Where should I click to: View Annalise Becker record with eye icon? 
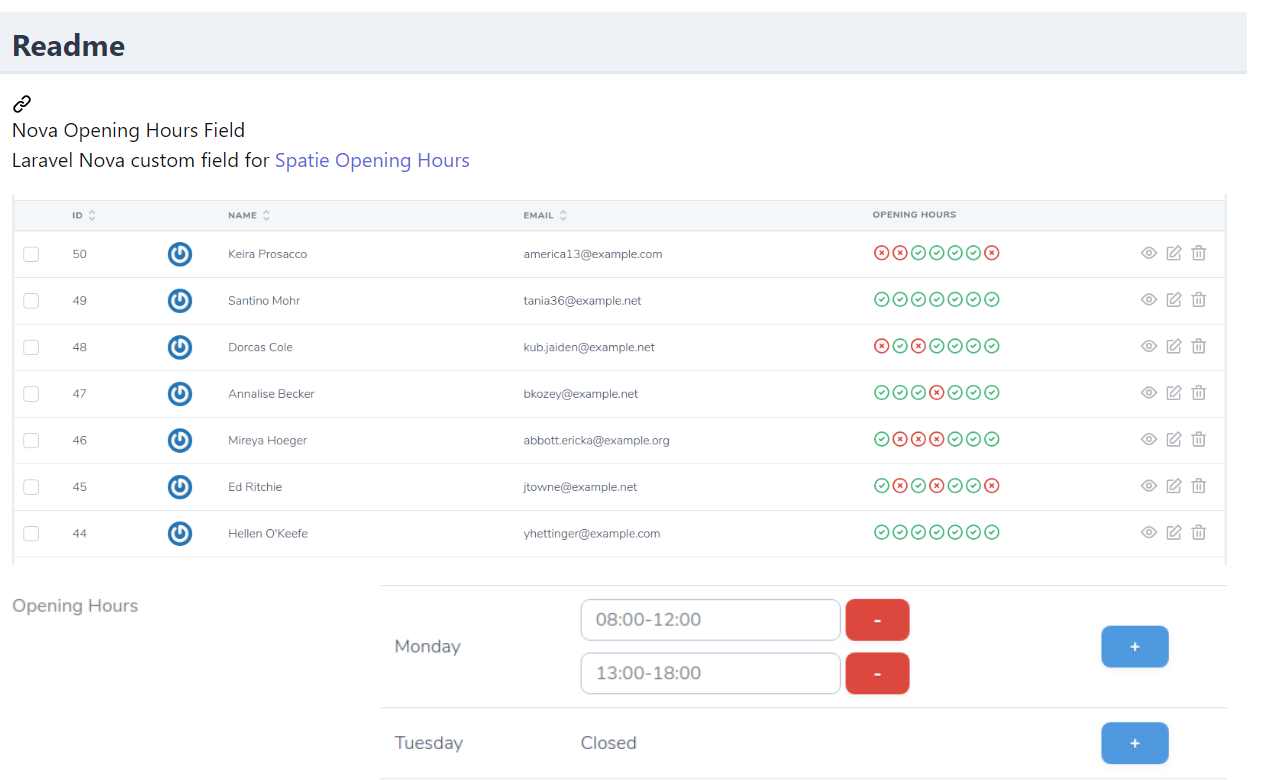tap(1149, 393)
